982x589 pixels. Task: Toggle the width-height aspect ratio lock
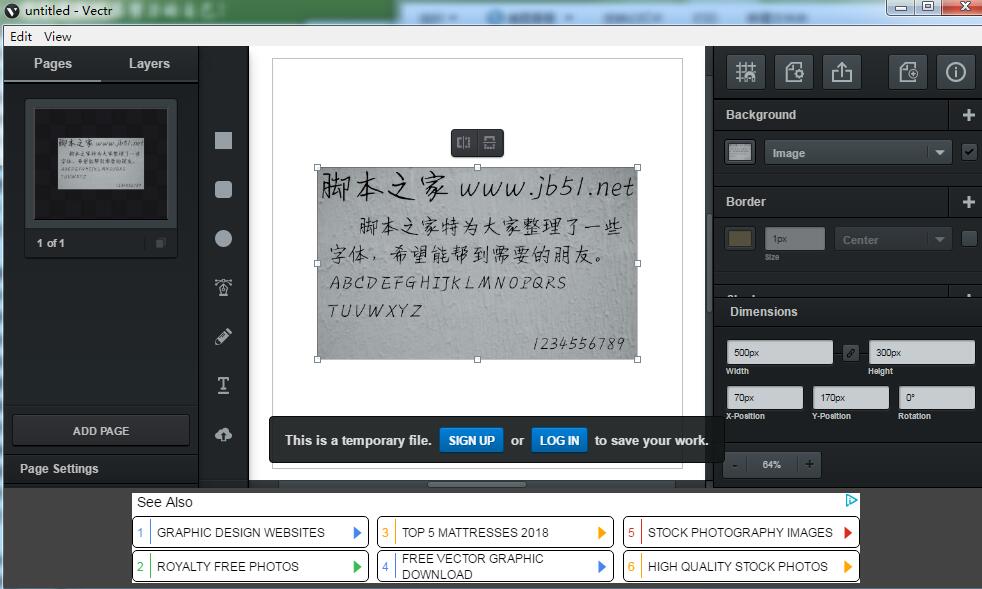coord(850,352)
